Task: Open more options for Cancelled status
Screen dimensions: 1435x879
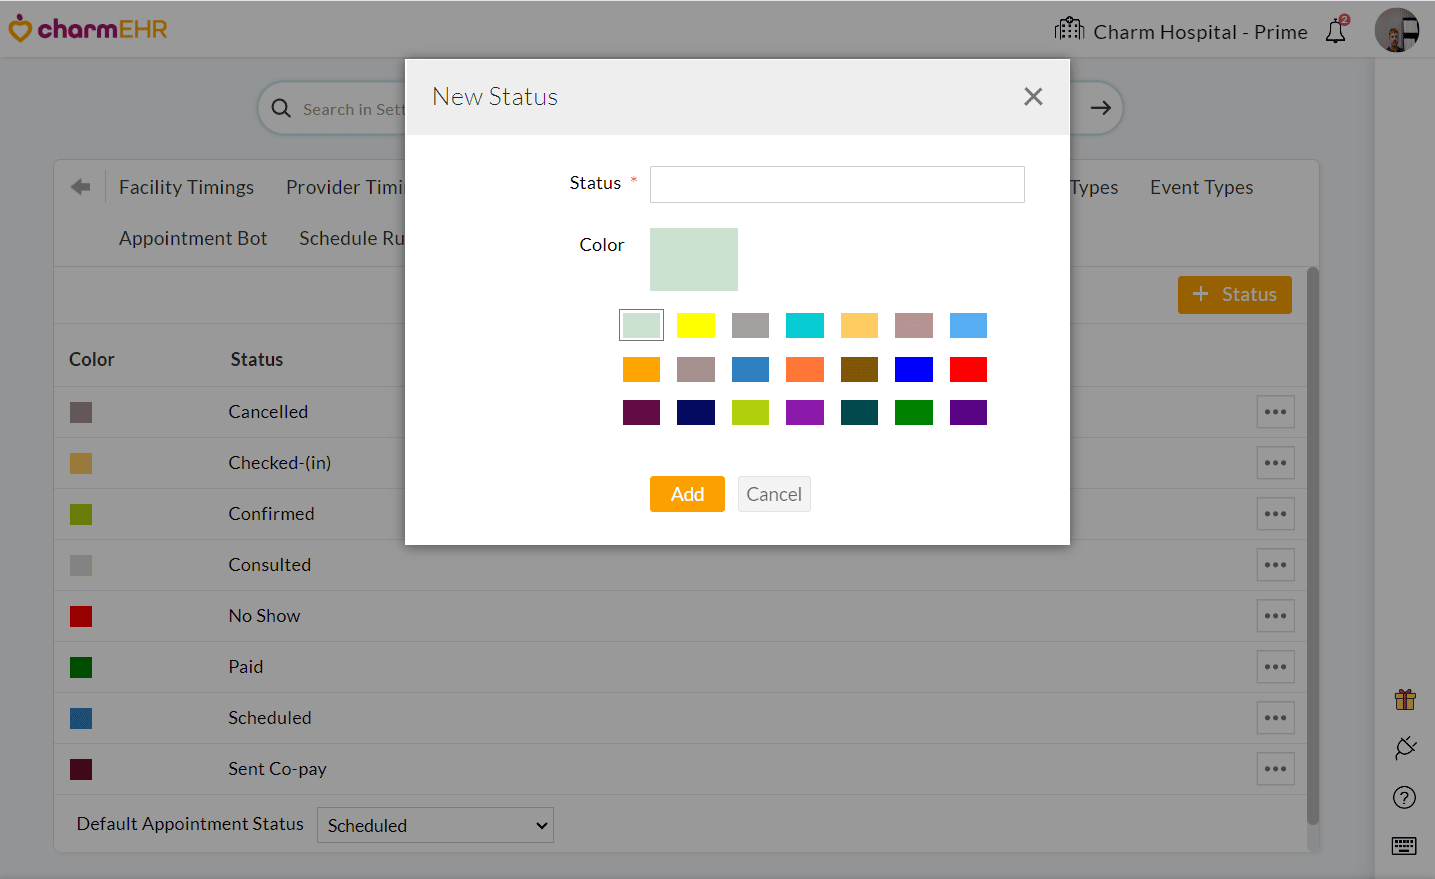Action: [x=1275, y=412]
